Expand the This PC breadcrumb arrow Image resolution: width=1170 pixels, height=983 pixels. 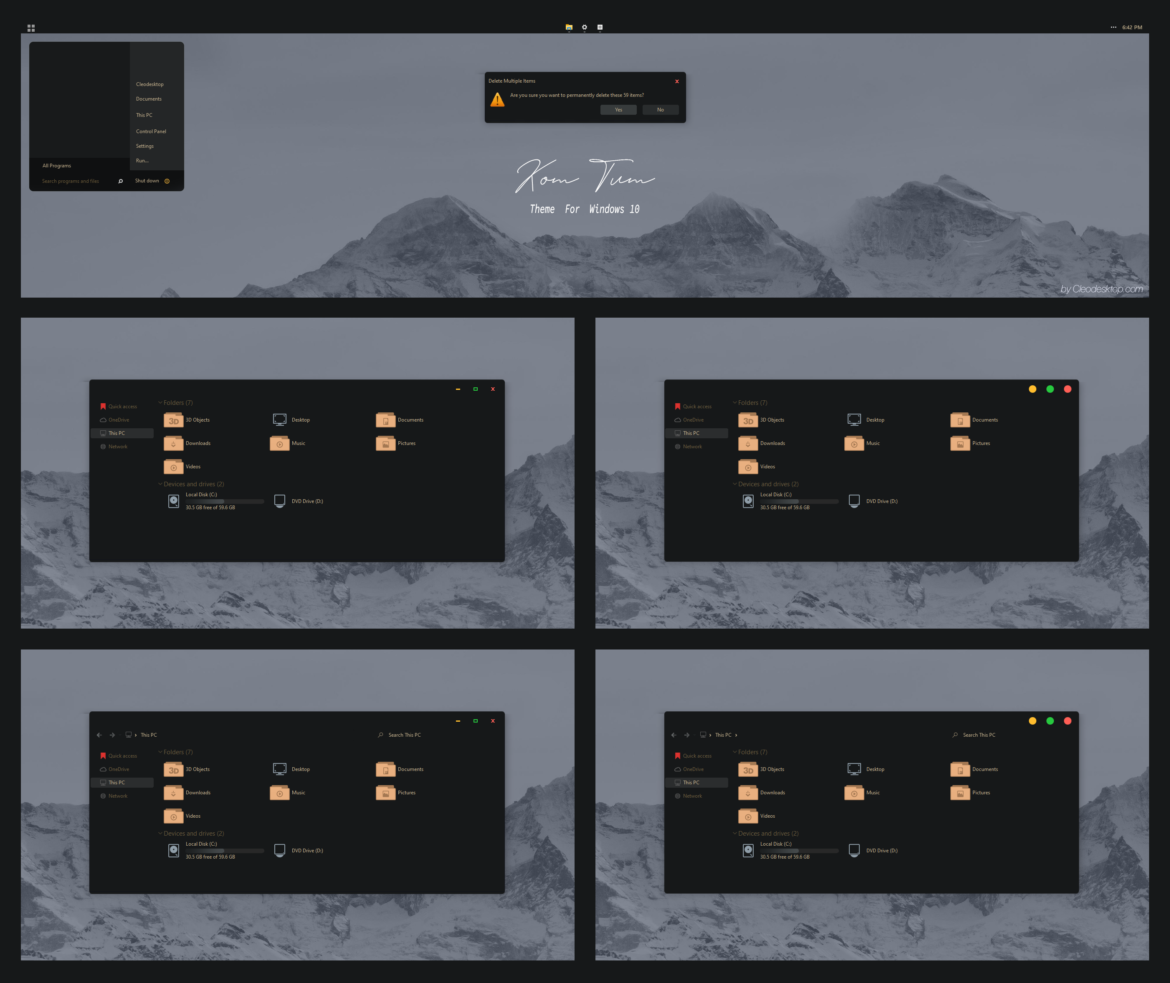click(x=734, y=734)
